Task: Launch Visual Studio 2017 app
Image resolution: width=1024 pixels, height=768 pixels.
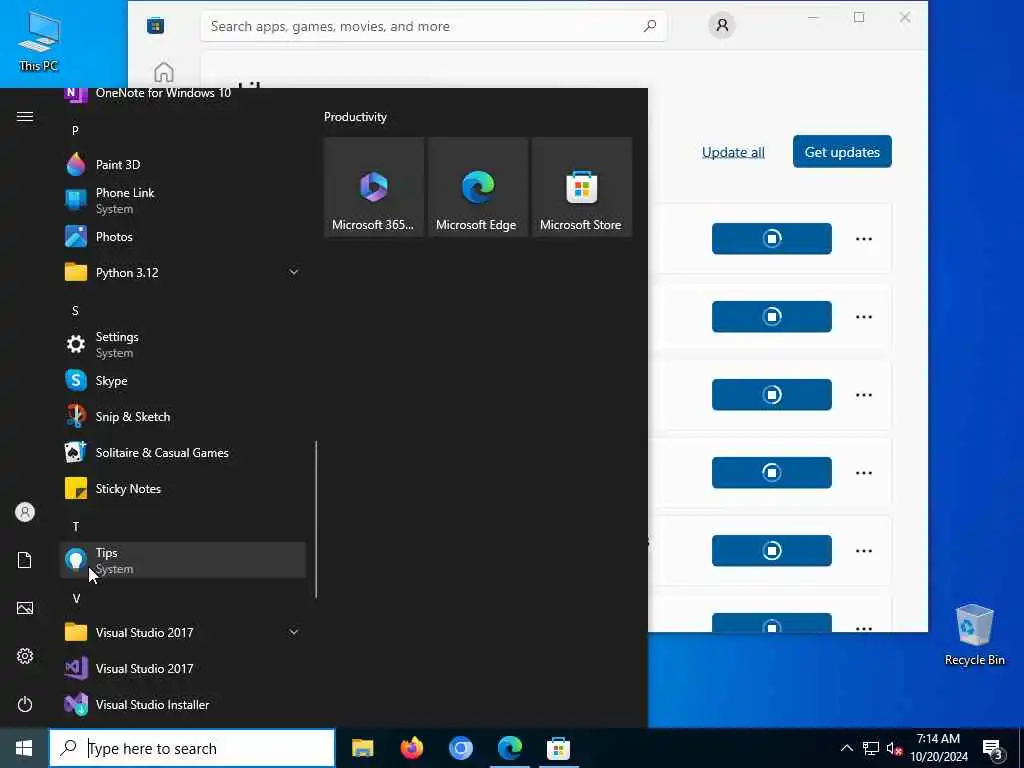Action: pyautogui.click(x=183, y=668)
